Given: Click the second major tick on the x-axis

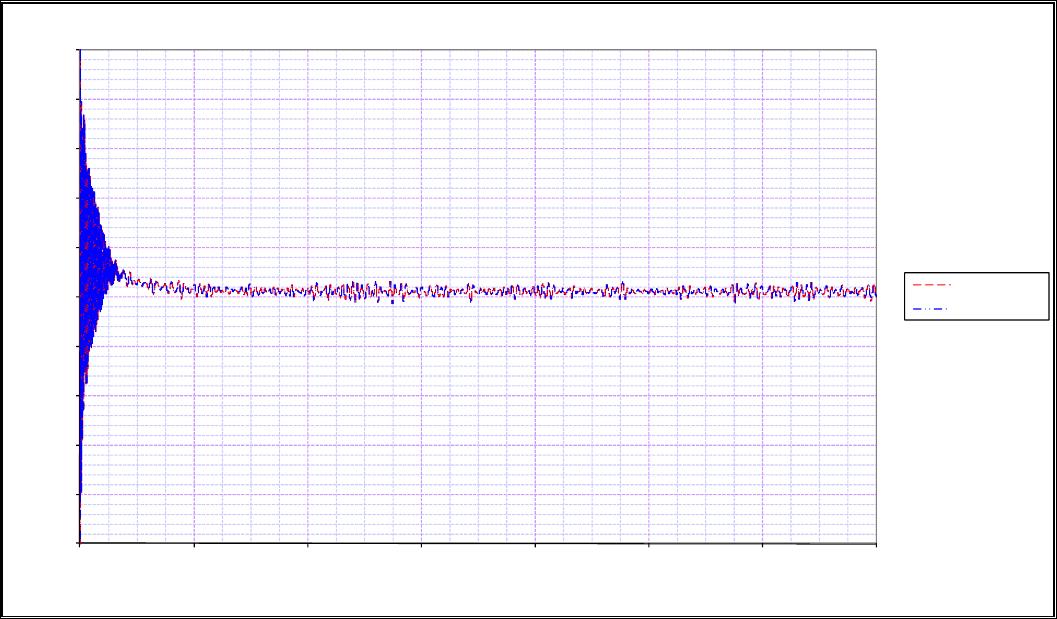Looking at the screenshot, I should [194, 543].
